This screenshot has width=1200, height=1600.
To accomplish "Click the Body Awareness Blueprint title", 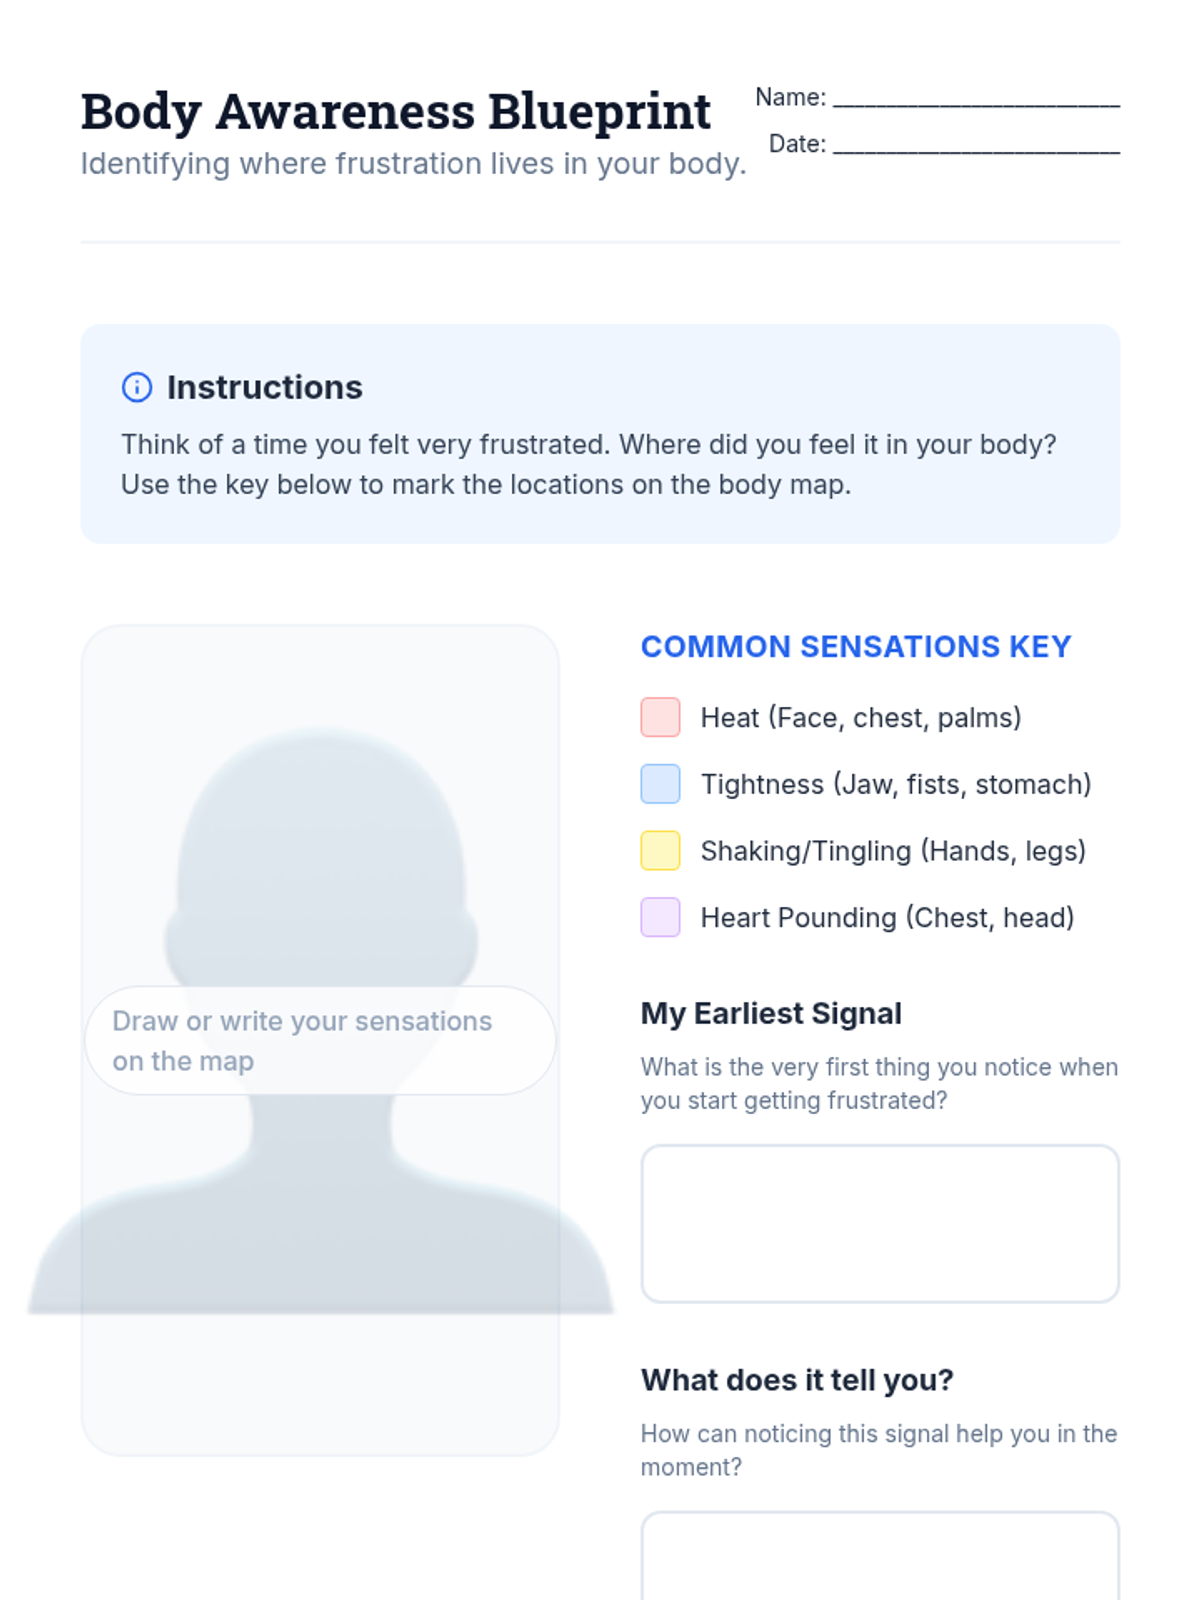I will point(396,112).
